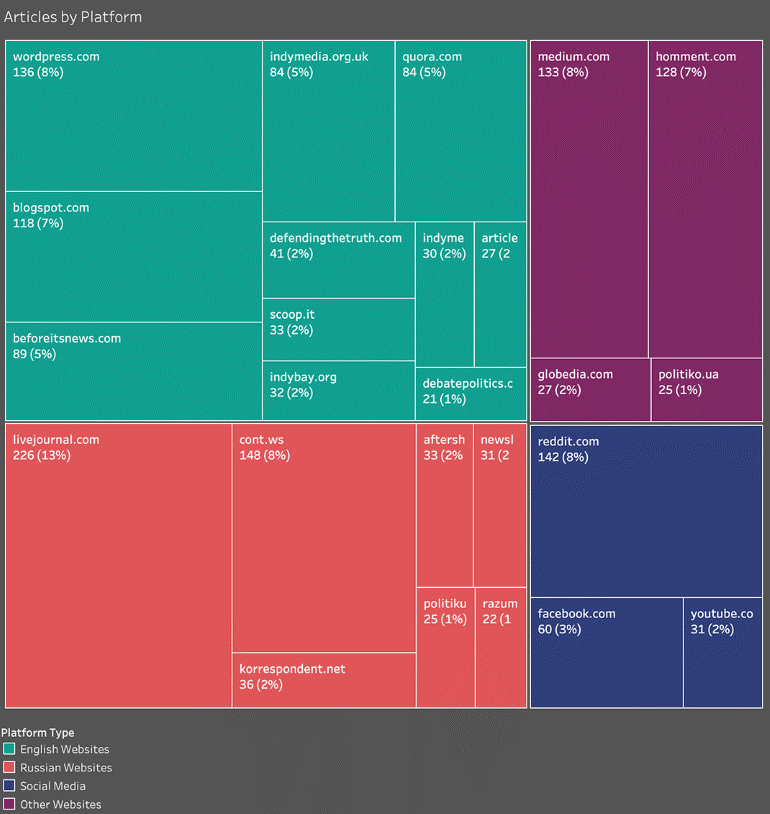Click the Other Websites purple legend swatch
The width and height of the screenshot is (770, 814).
9,804
